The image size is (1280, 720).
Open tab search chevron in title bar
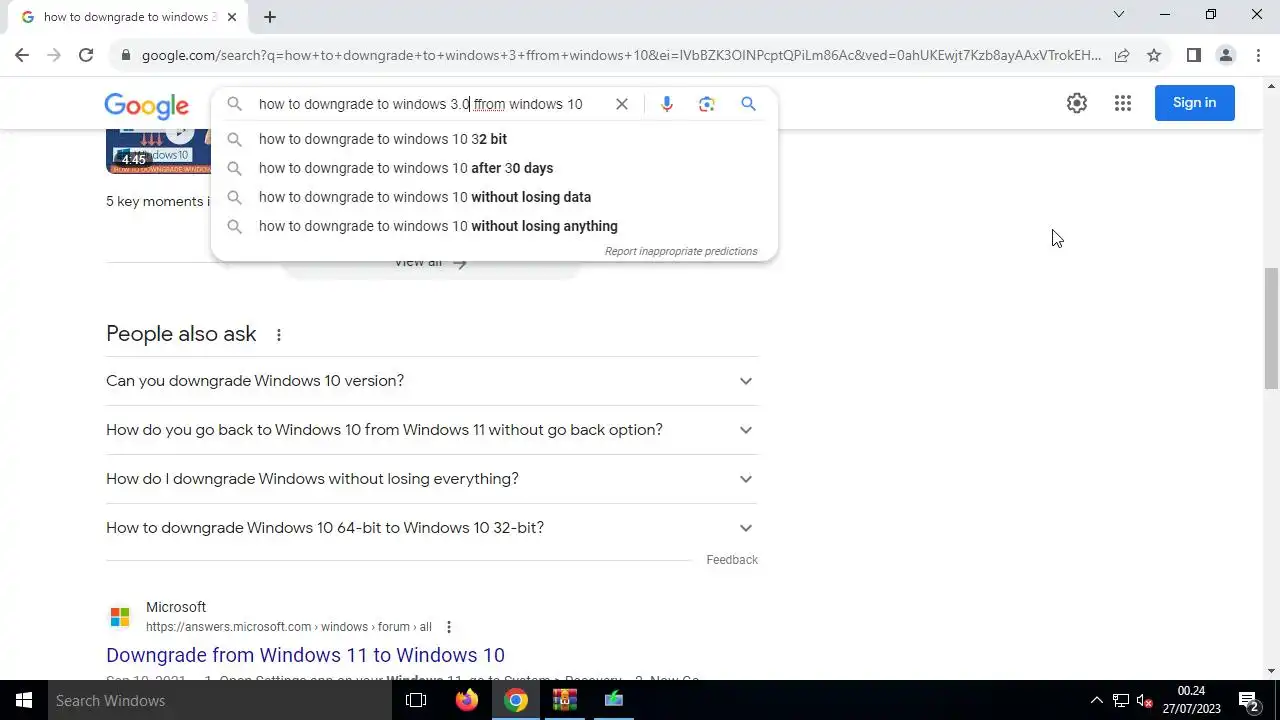coord(1119,14)
